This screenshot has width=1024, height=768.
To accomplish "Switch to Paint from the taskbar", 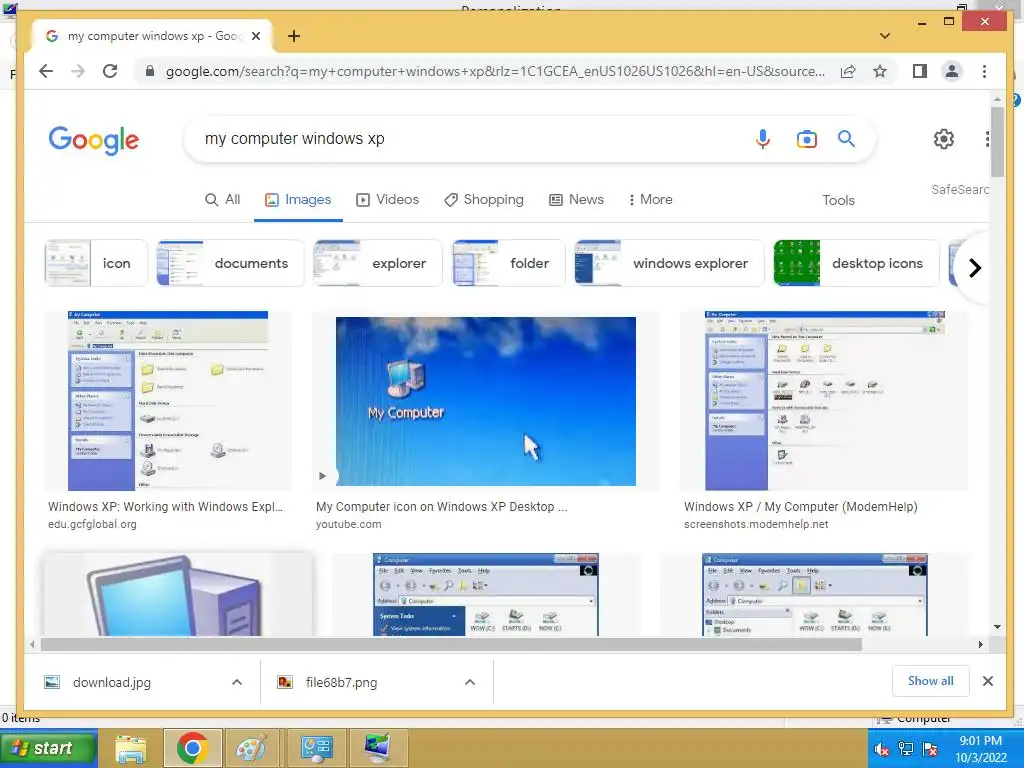I will click(x=251, y=748).
